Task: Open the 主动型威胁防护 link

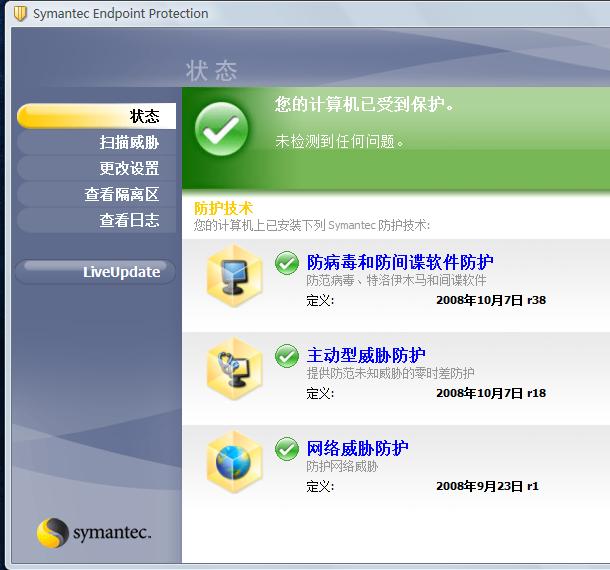Action: [366, 355]
